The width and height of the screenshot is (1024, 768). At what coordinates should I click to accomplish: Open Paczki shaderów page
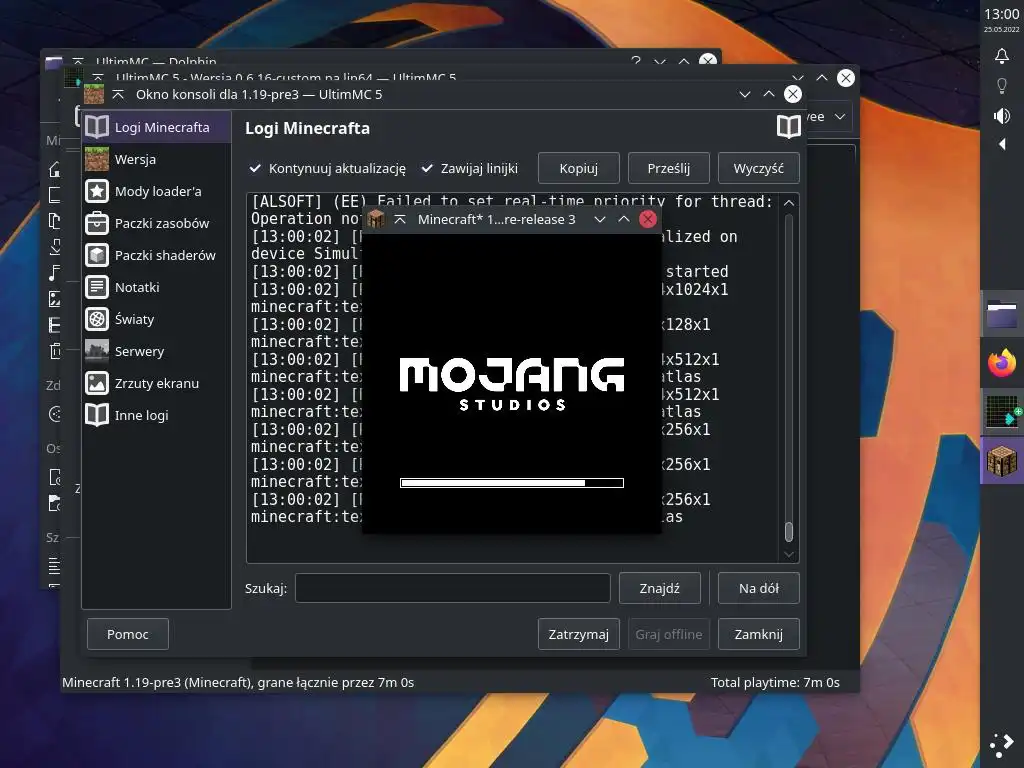coord(156,255)
